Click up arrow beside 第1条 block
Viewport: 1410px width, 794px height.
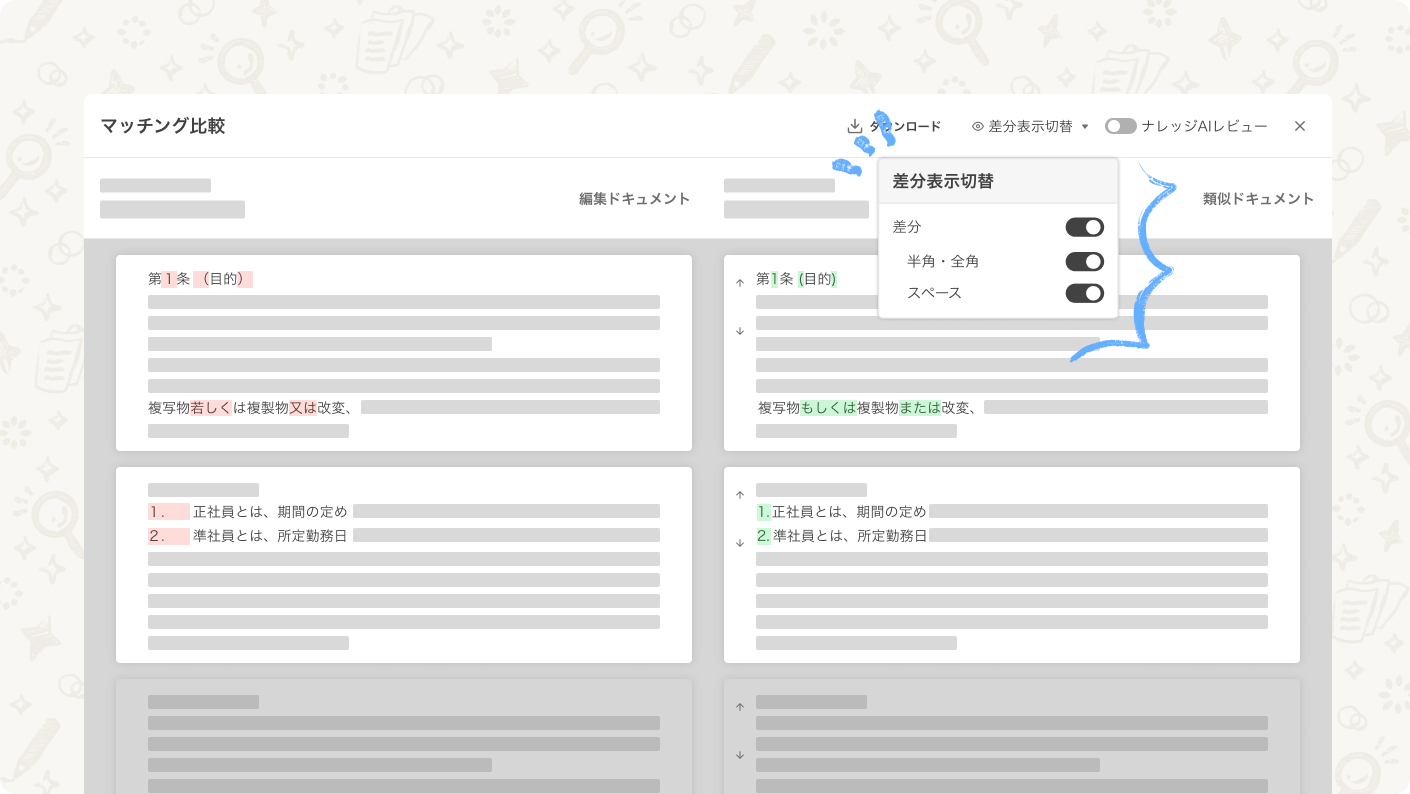click(x=740, y=283)
